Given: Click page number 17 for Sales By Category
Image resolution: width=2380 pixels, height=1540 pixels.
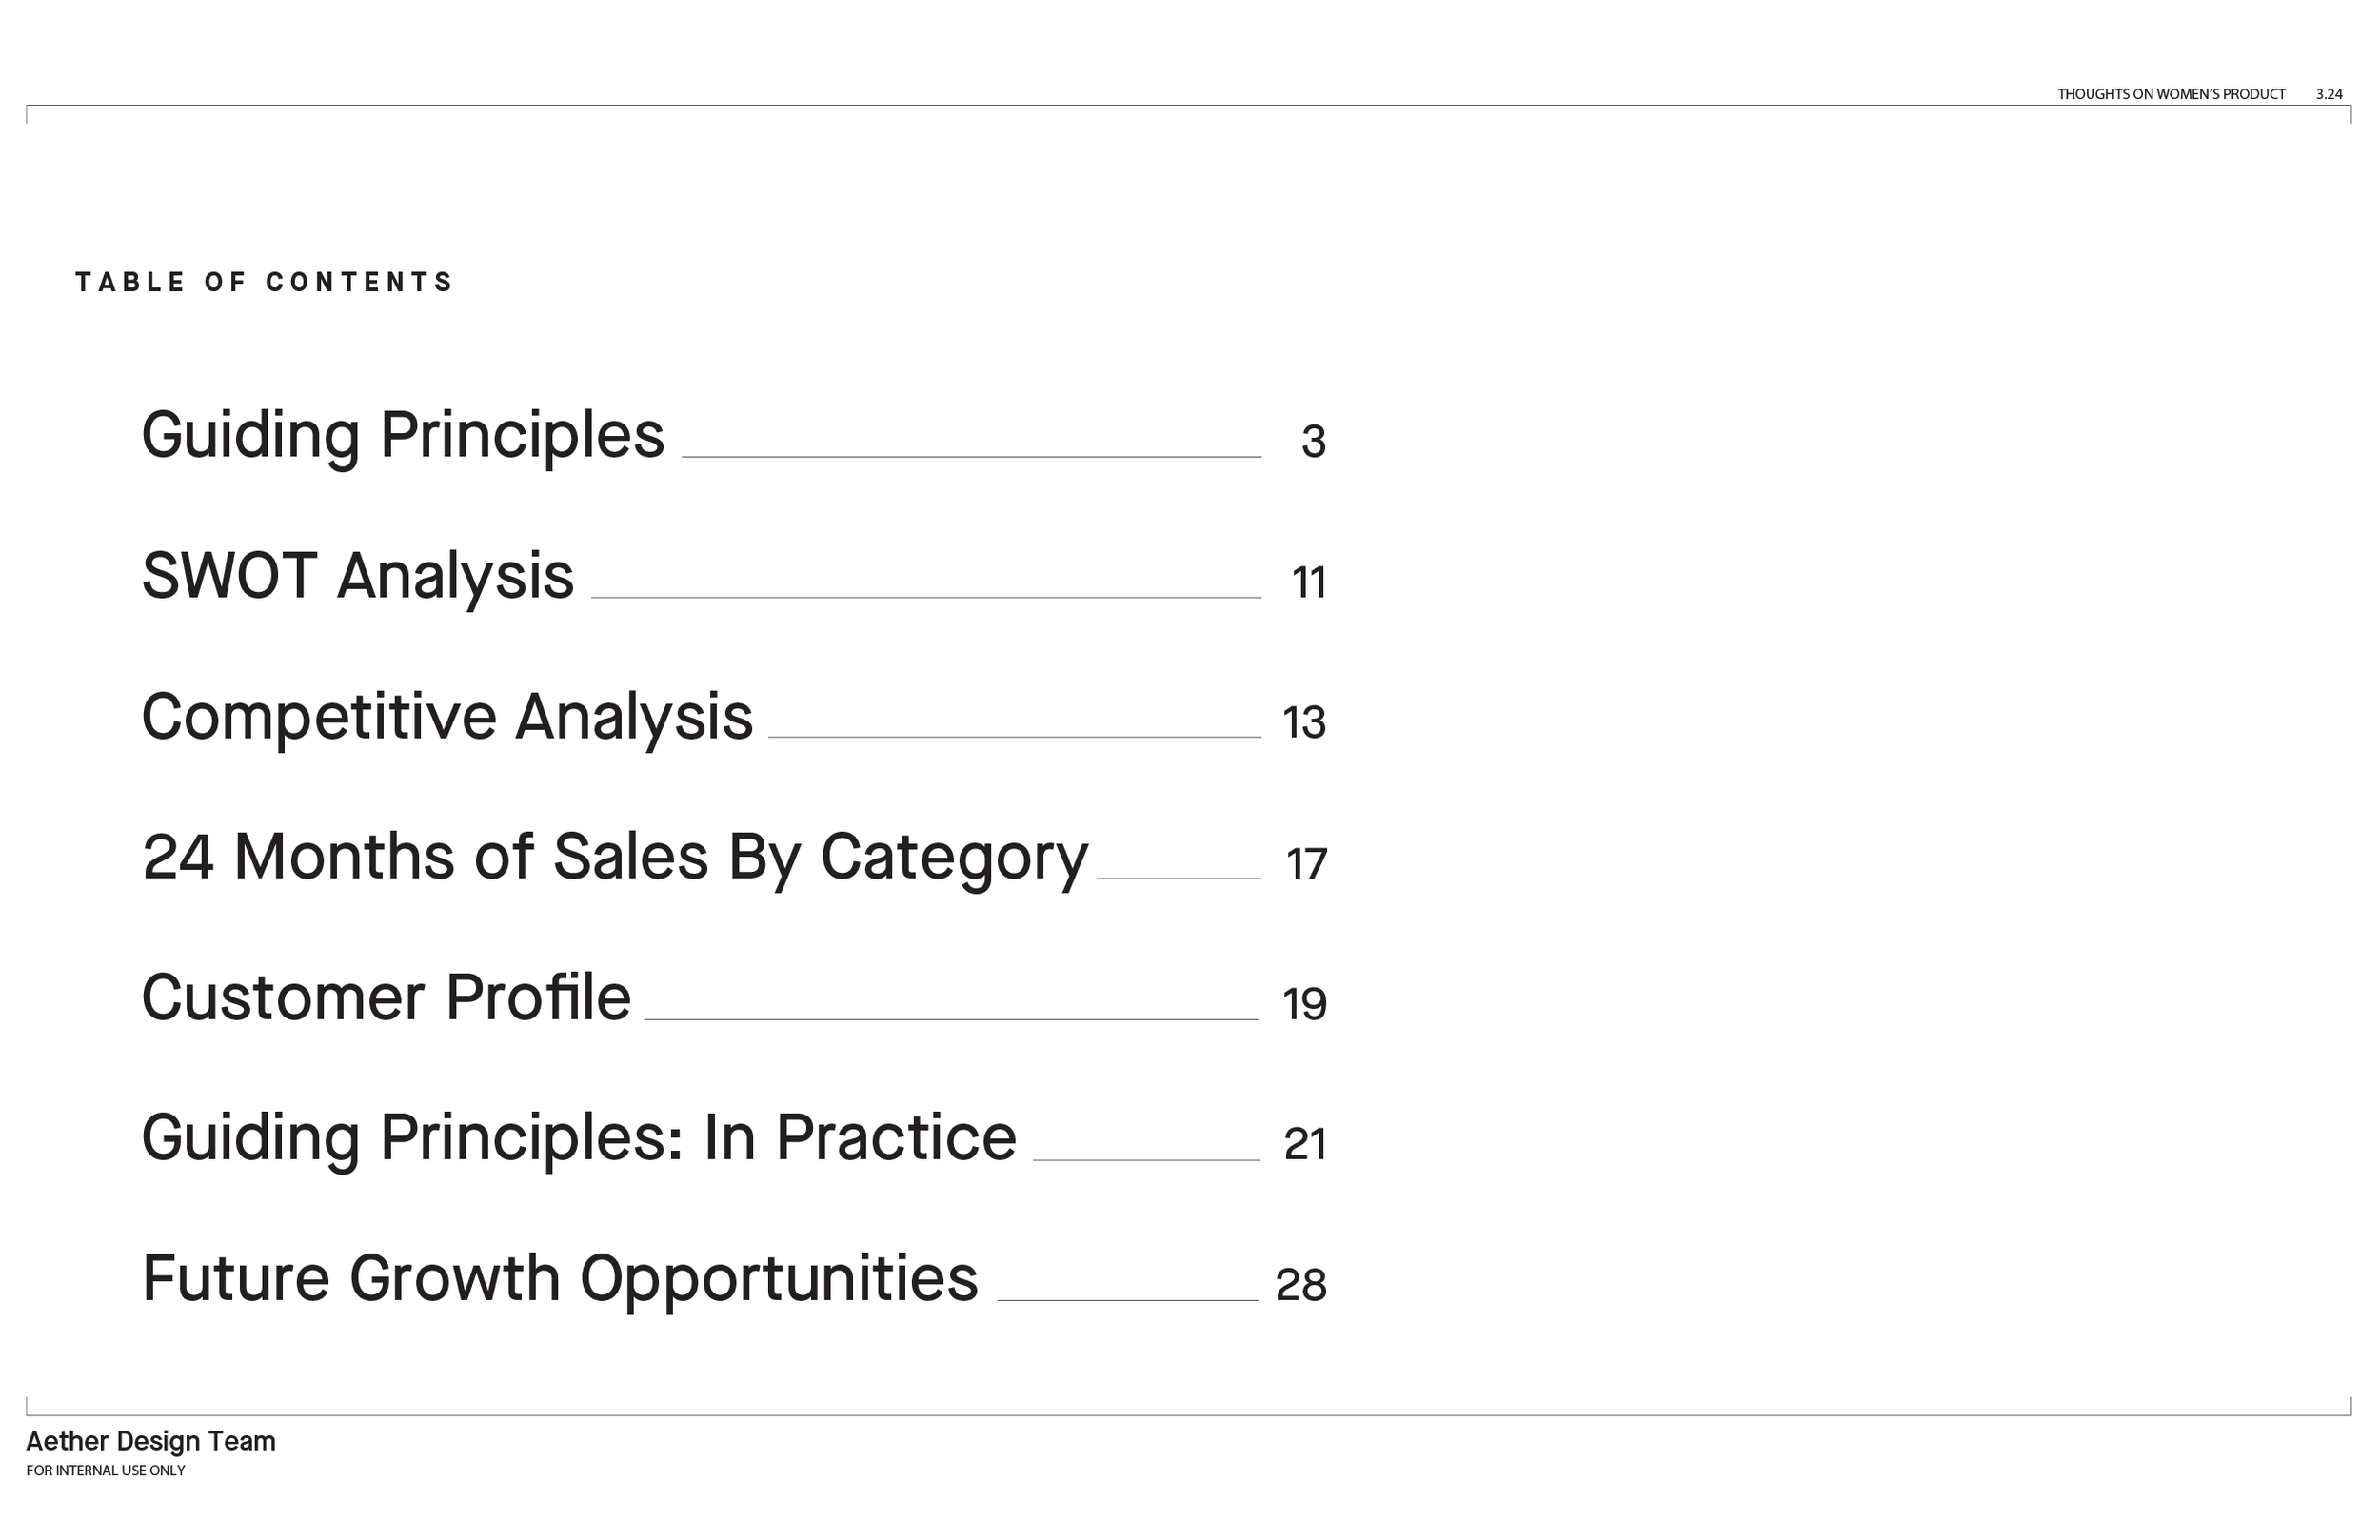Looking at the screenshot, I should 1306,865.
